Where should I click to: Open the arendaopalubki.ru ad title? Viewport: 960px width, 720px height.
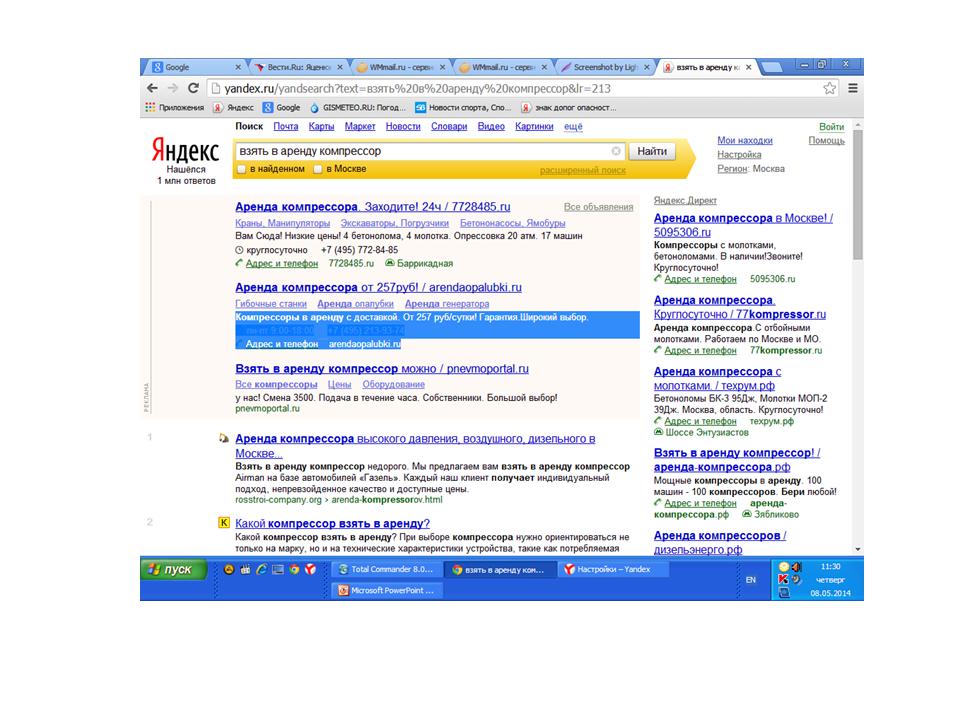378,287
